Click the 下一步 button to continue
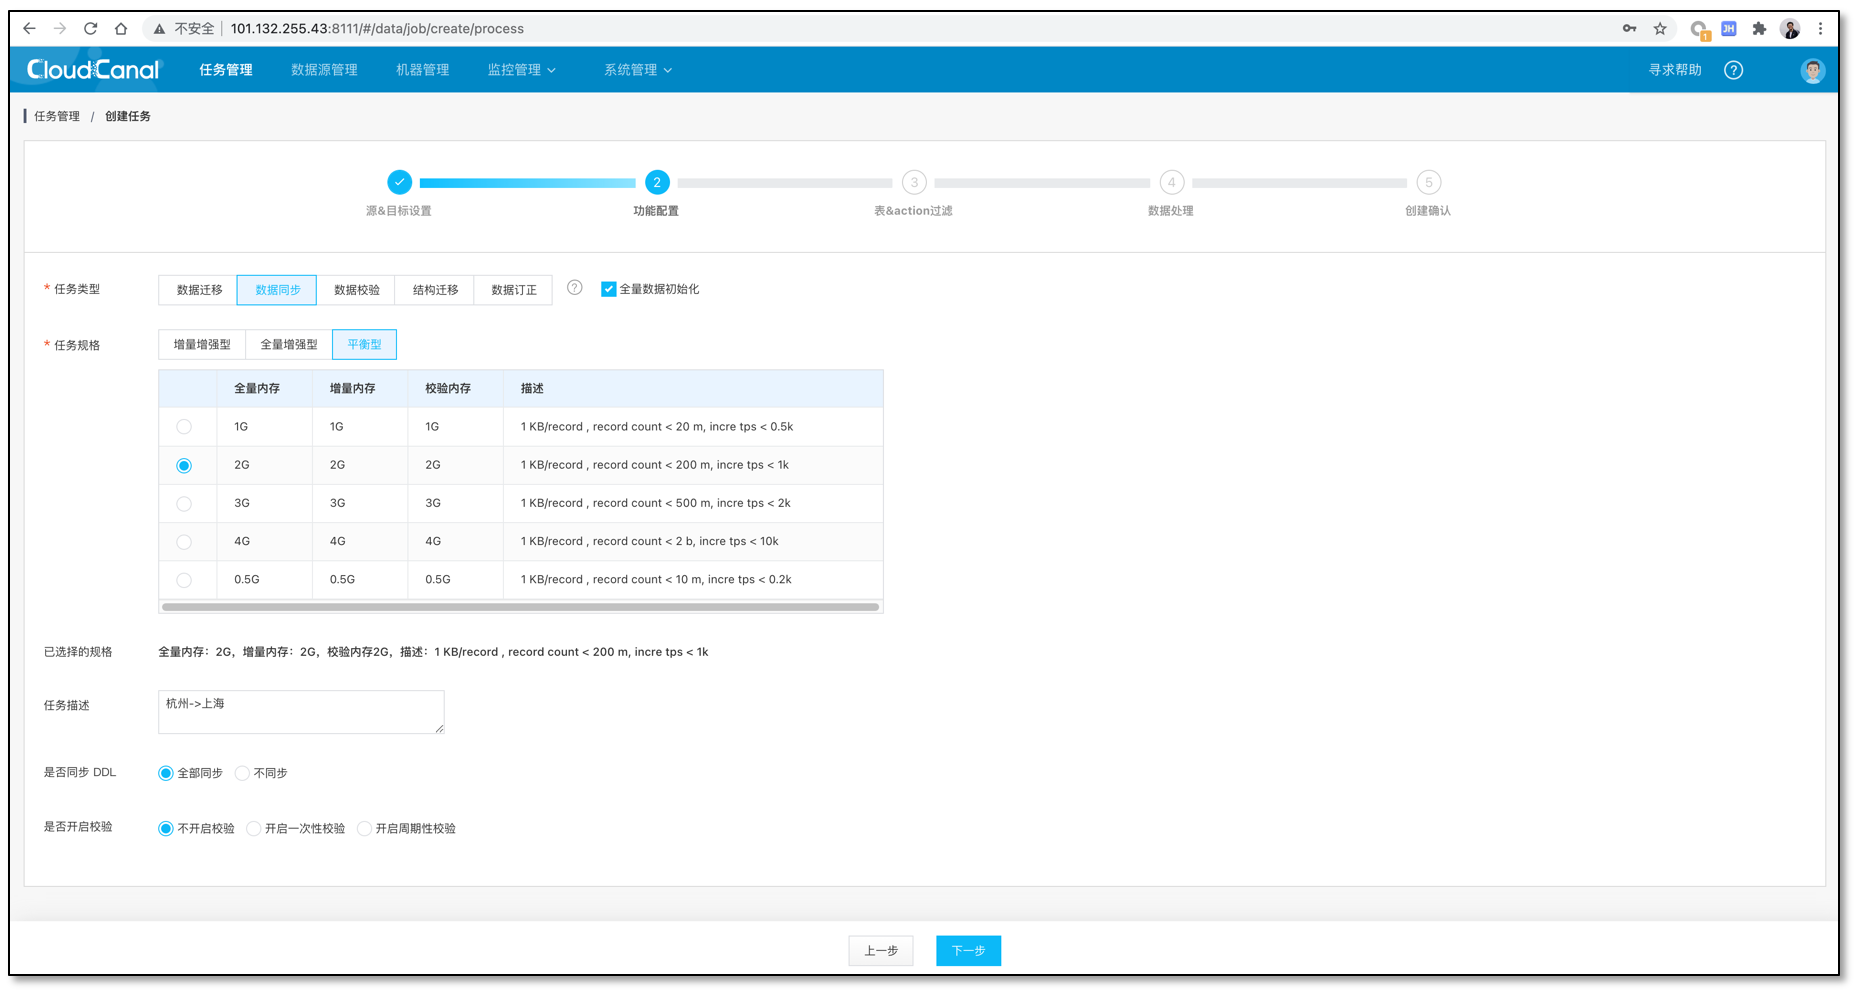Screen dimensions: 1860x1000 [x=967, y=950]
